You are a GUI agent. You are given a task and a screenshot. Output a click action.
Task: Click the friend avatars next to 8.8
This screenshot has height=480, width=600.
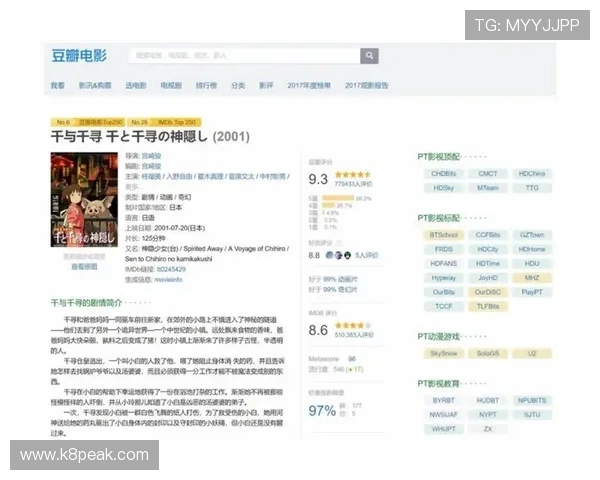338,255
